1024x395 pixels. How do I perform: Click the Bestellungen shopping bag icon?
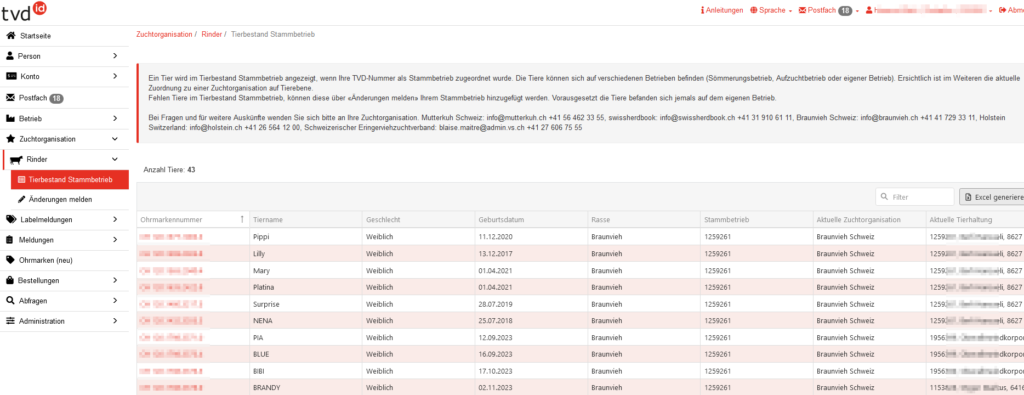10,280
